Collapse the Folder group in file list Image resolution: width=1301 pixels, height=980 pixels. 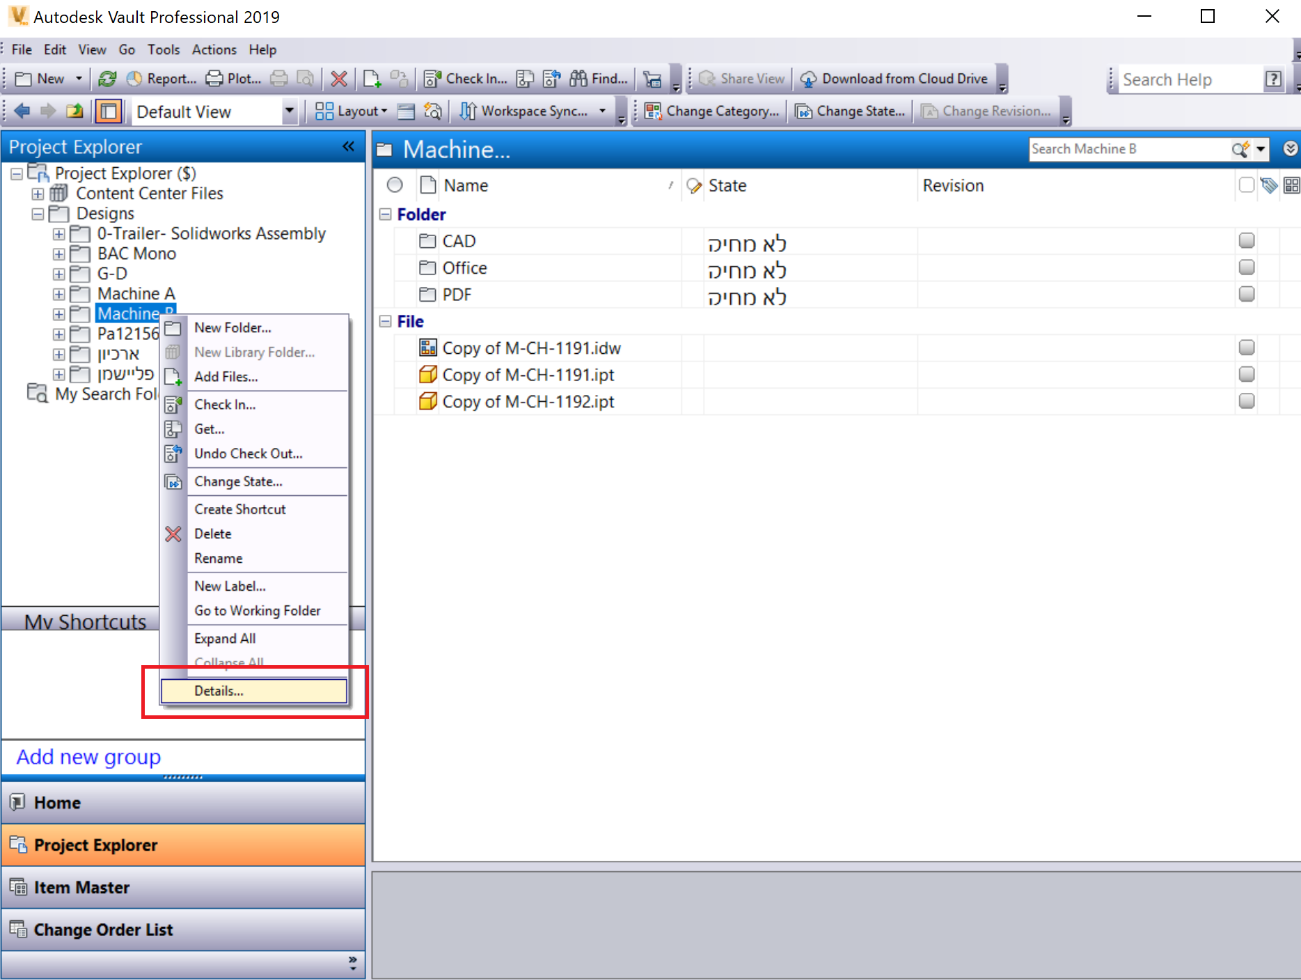coord(385,214)
